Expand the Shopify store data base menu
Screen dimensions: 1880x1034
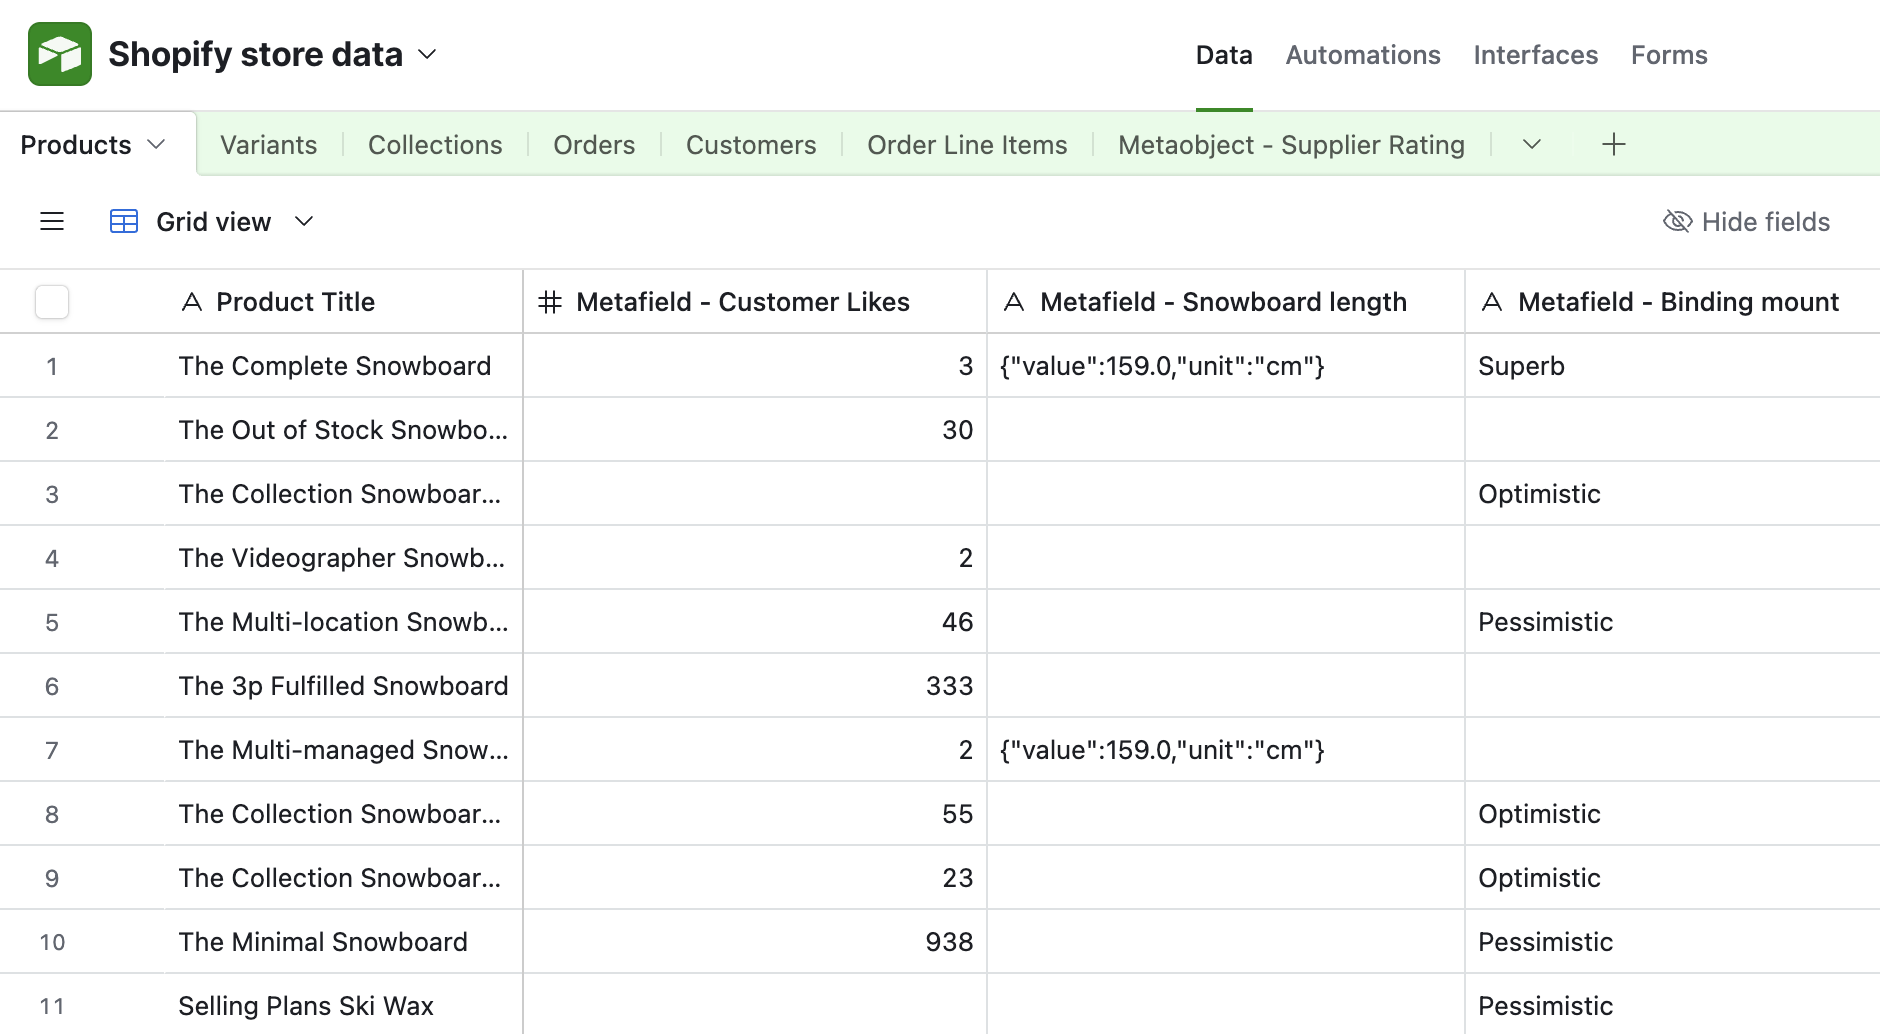(427, 54)
